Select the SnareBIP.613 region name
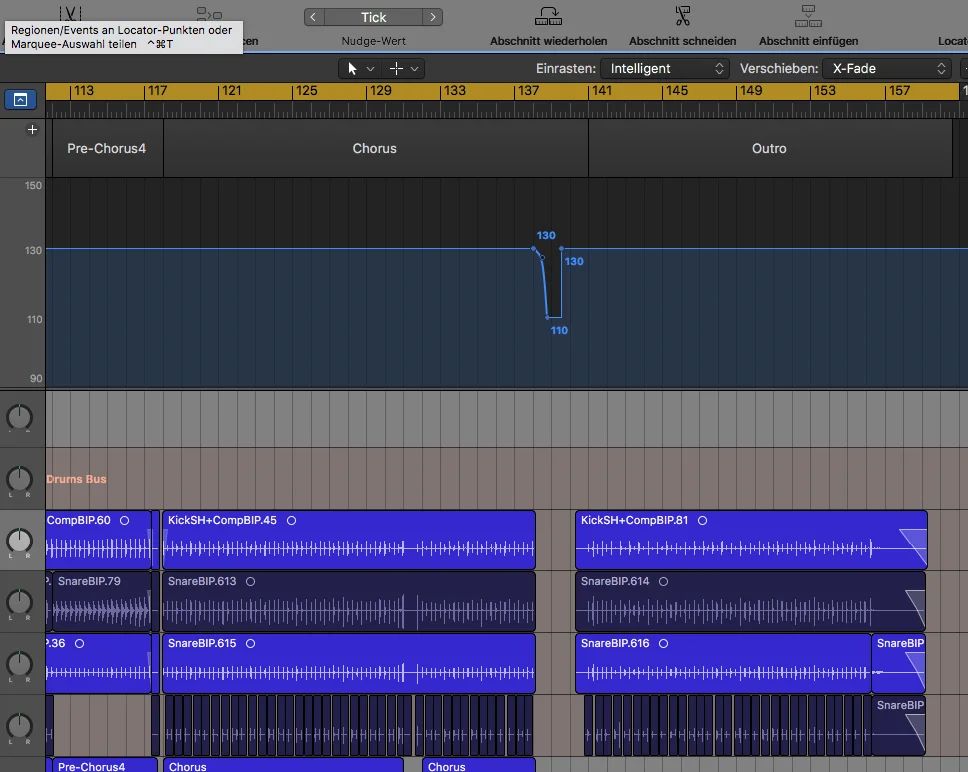The height and width of the screenshot is (772, 968). (x=202, y=581)
